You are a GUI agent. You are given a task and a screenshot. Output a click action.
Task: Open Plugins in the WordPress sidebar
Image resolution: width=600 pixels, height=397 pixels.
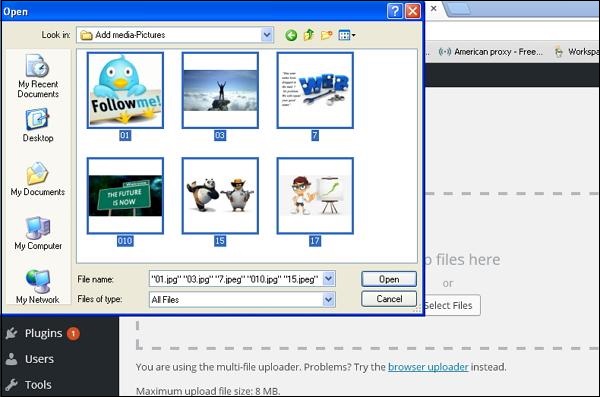coord(43,333)
